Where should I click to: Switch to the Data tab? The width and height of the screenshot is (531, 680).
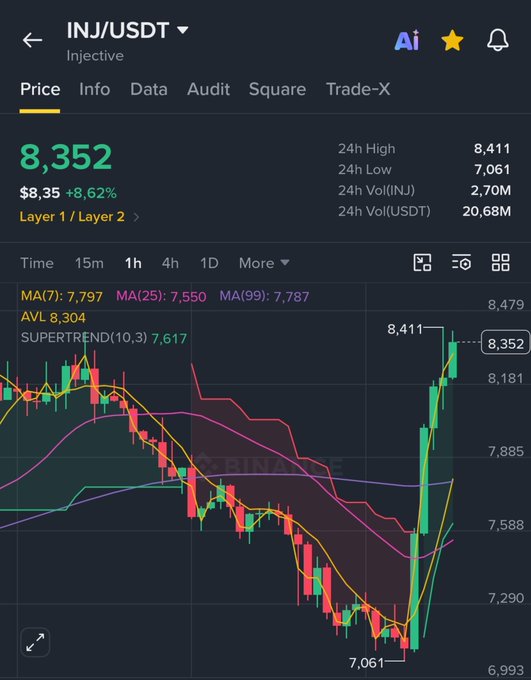(149, 89)
